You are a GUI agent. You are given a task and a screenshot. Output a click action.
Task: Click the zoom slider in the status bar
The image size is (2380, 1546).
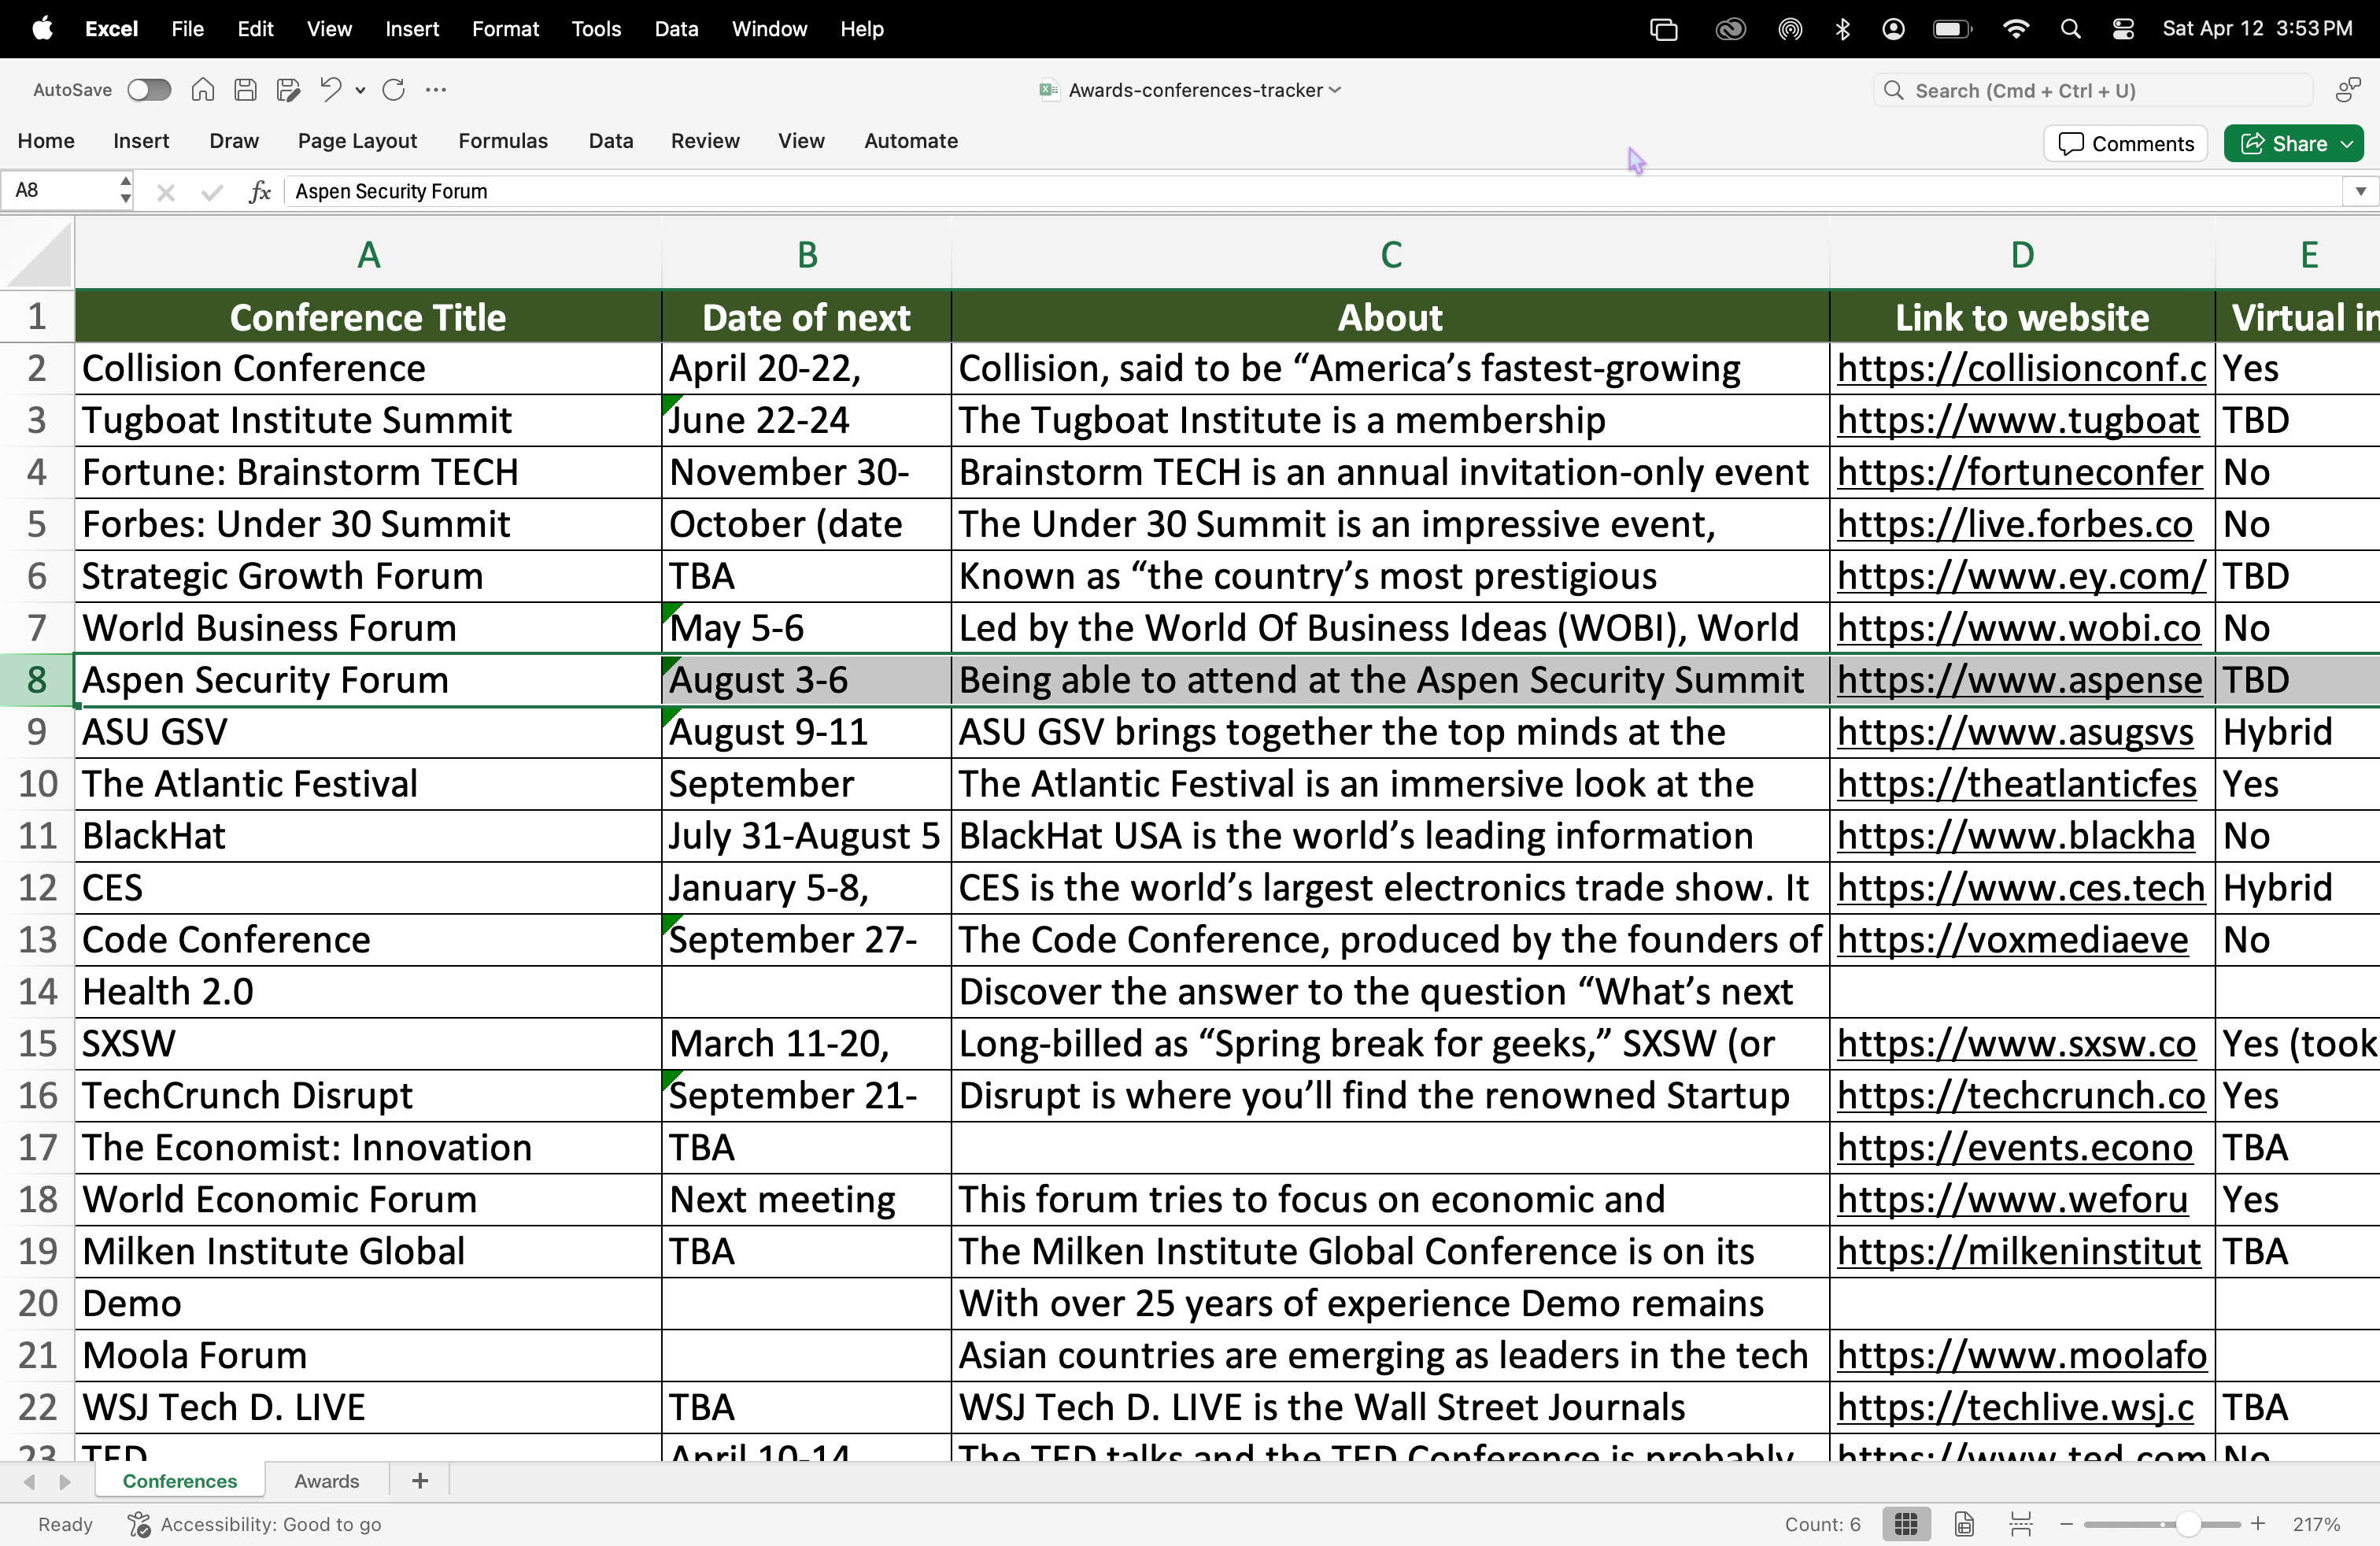(2188, 1524)
